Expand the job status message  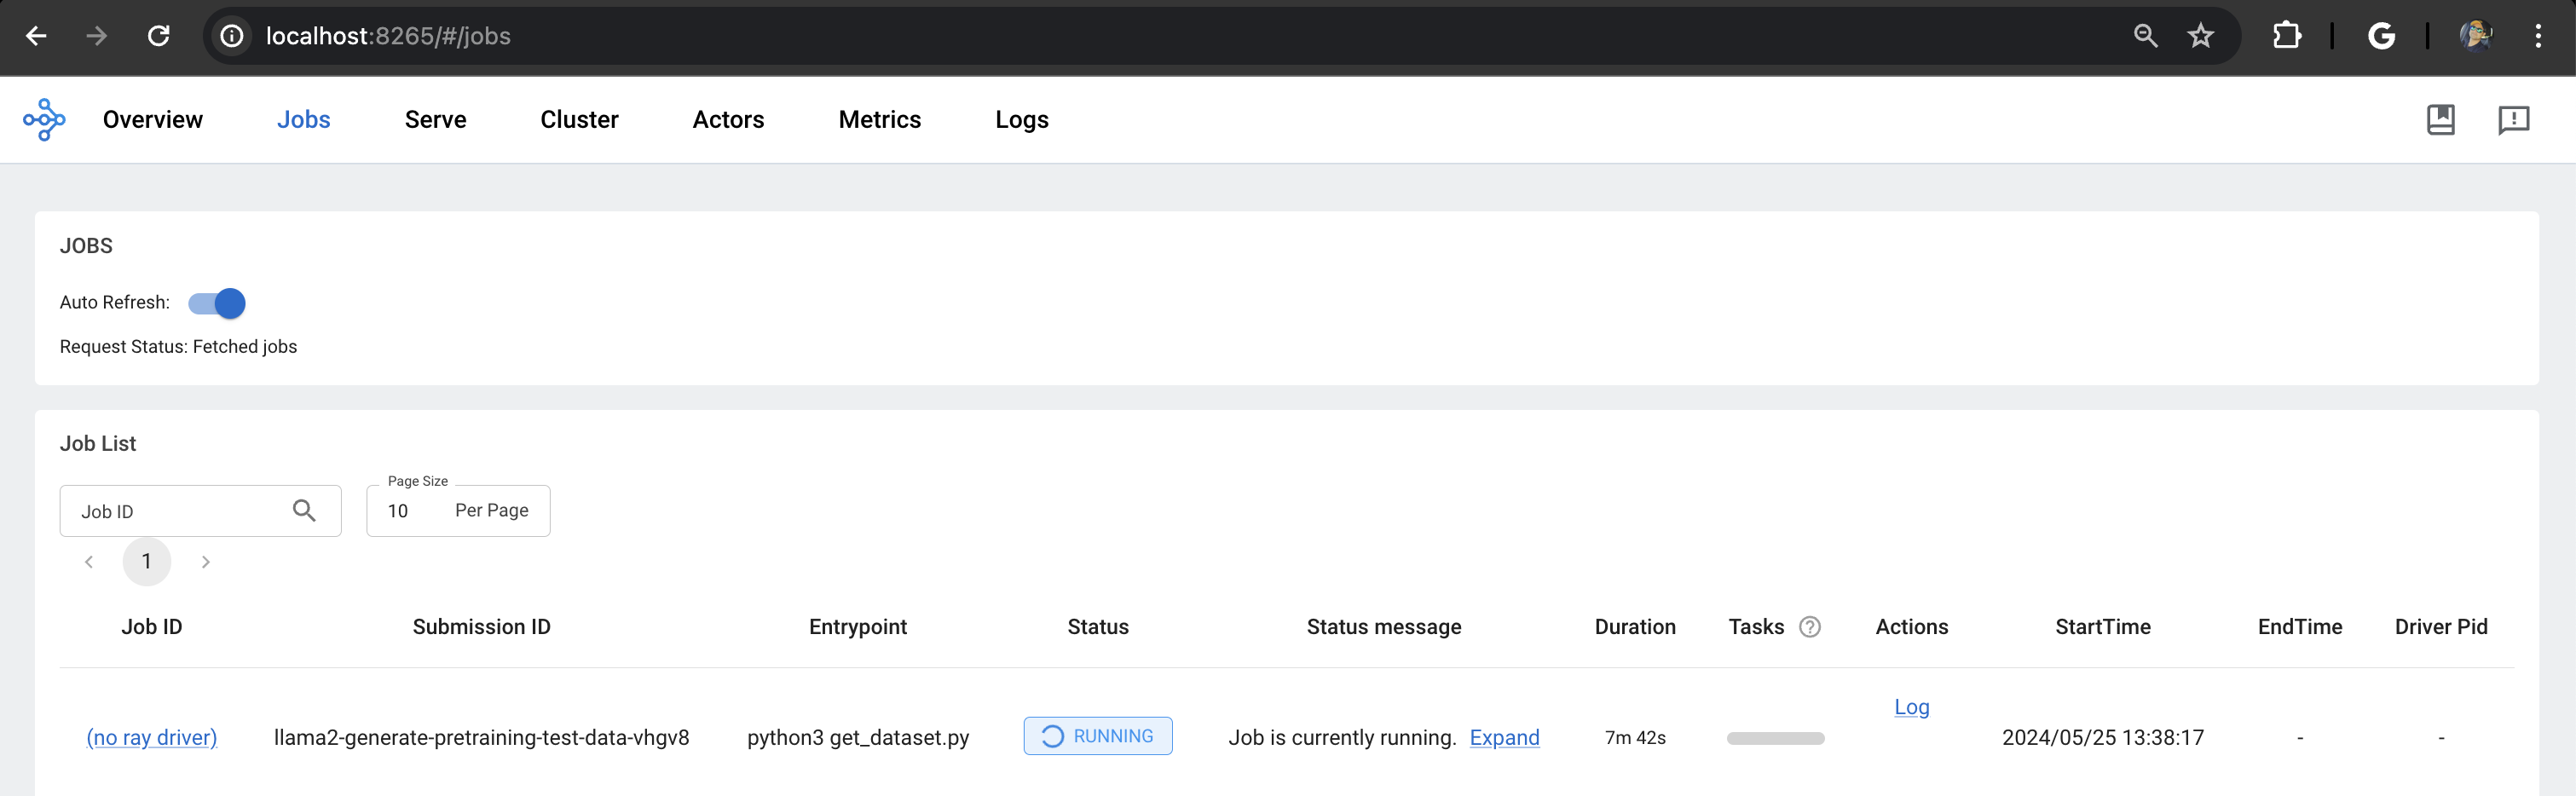coord(1504,738)
